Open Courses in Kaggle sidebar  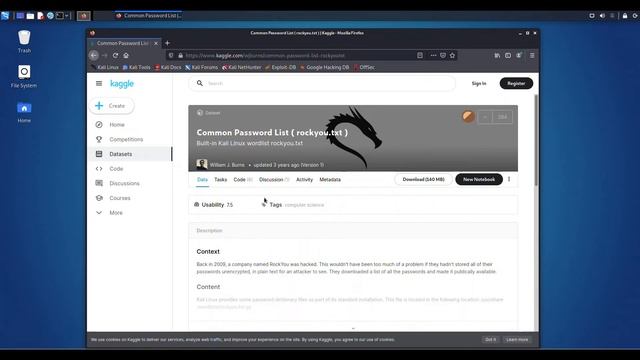point(120,198)
